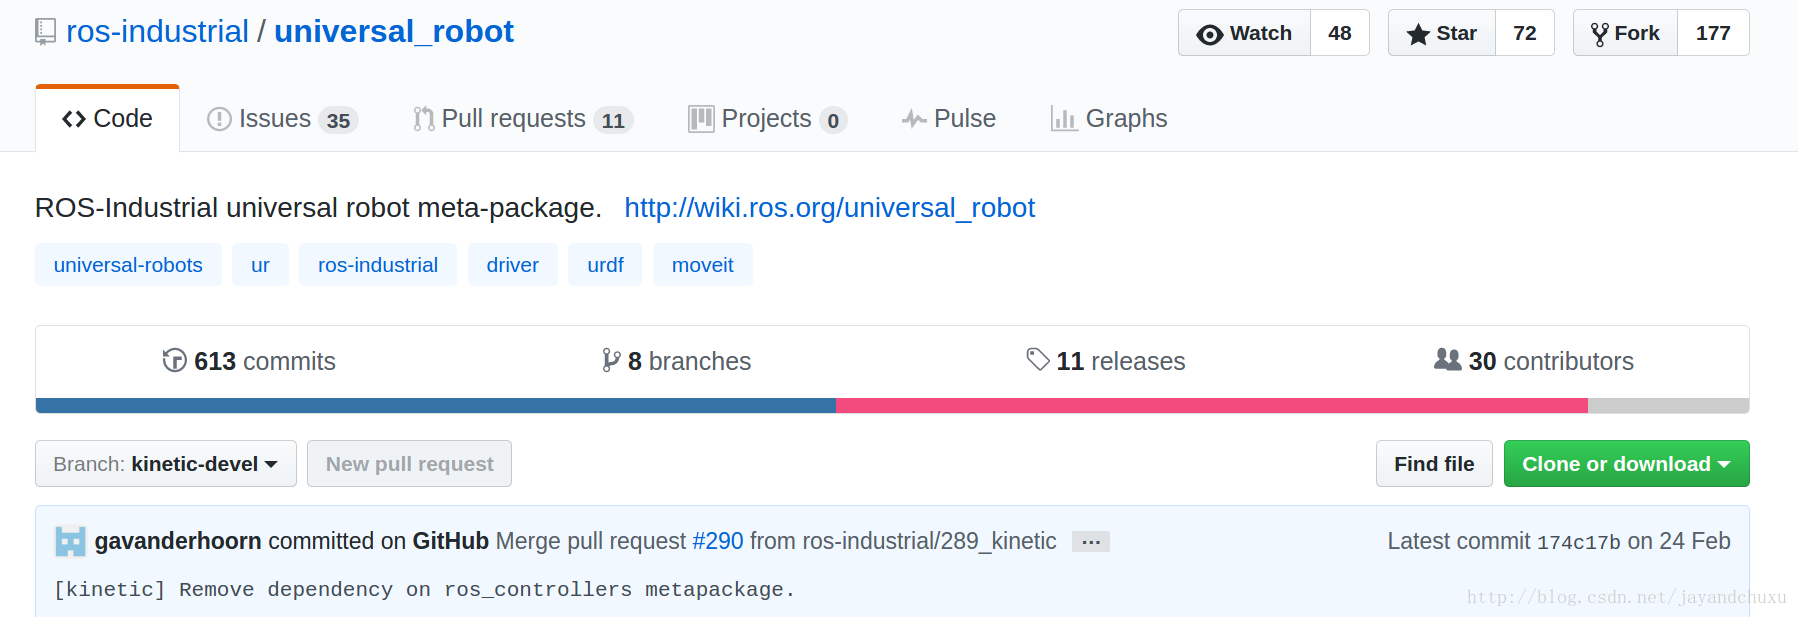The width and height of the screenshot is (1798, 617).
Task: Click the Find file button
Action: coord(1434,464)
